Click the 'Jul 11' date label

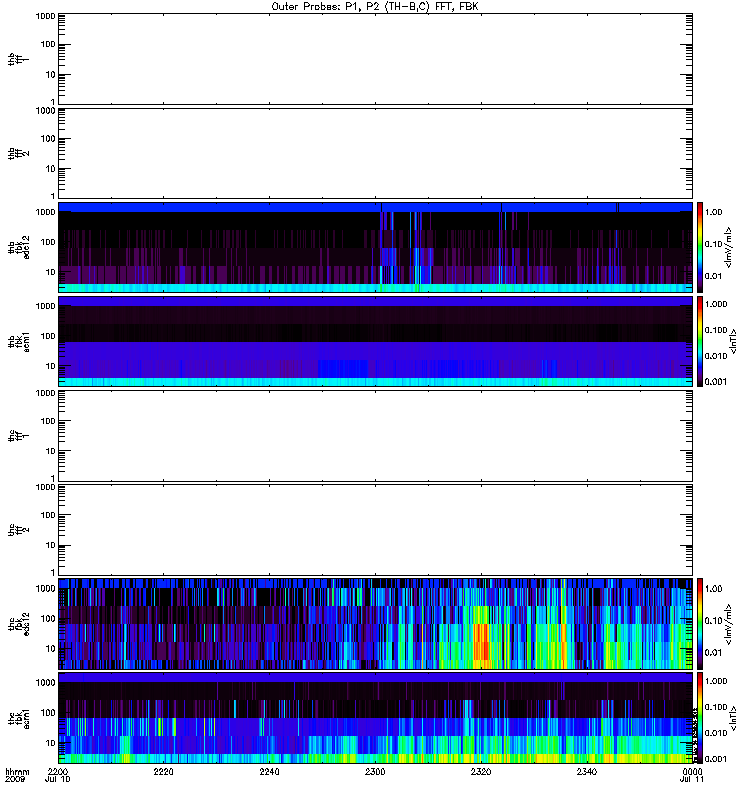click(692, 780)
